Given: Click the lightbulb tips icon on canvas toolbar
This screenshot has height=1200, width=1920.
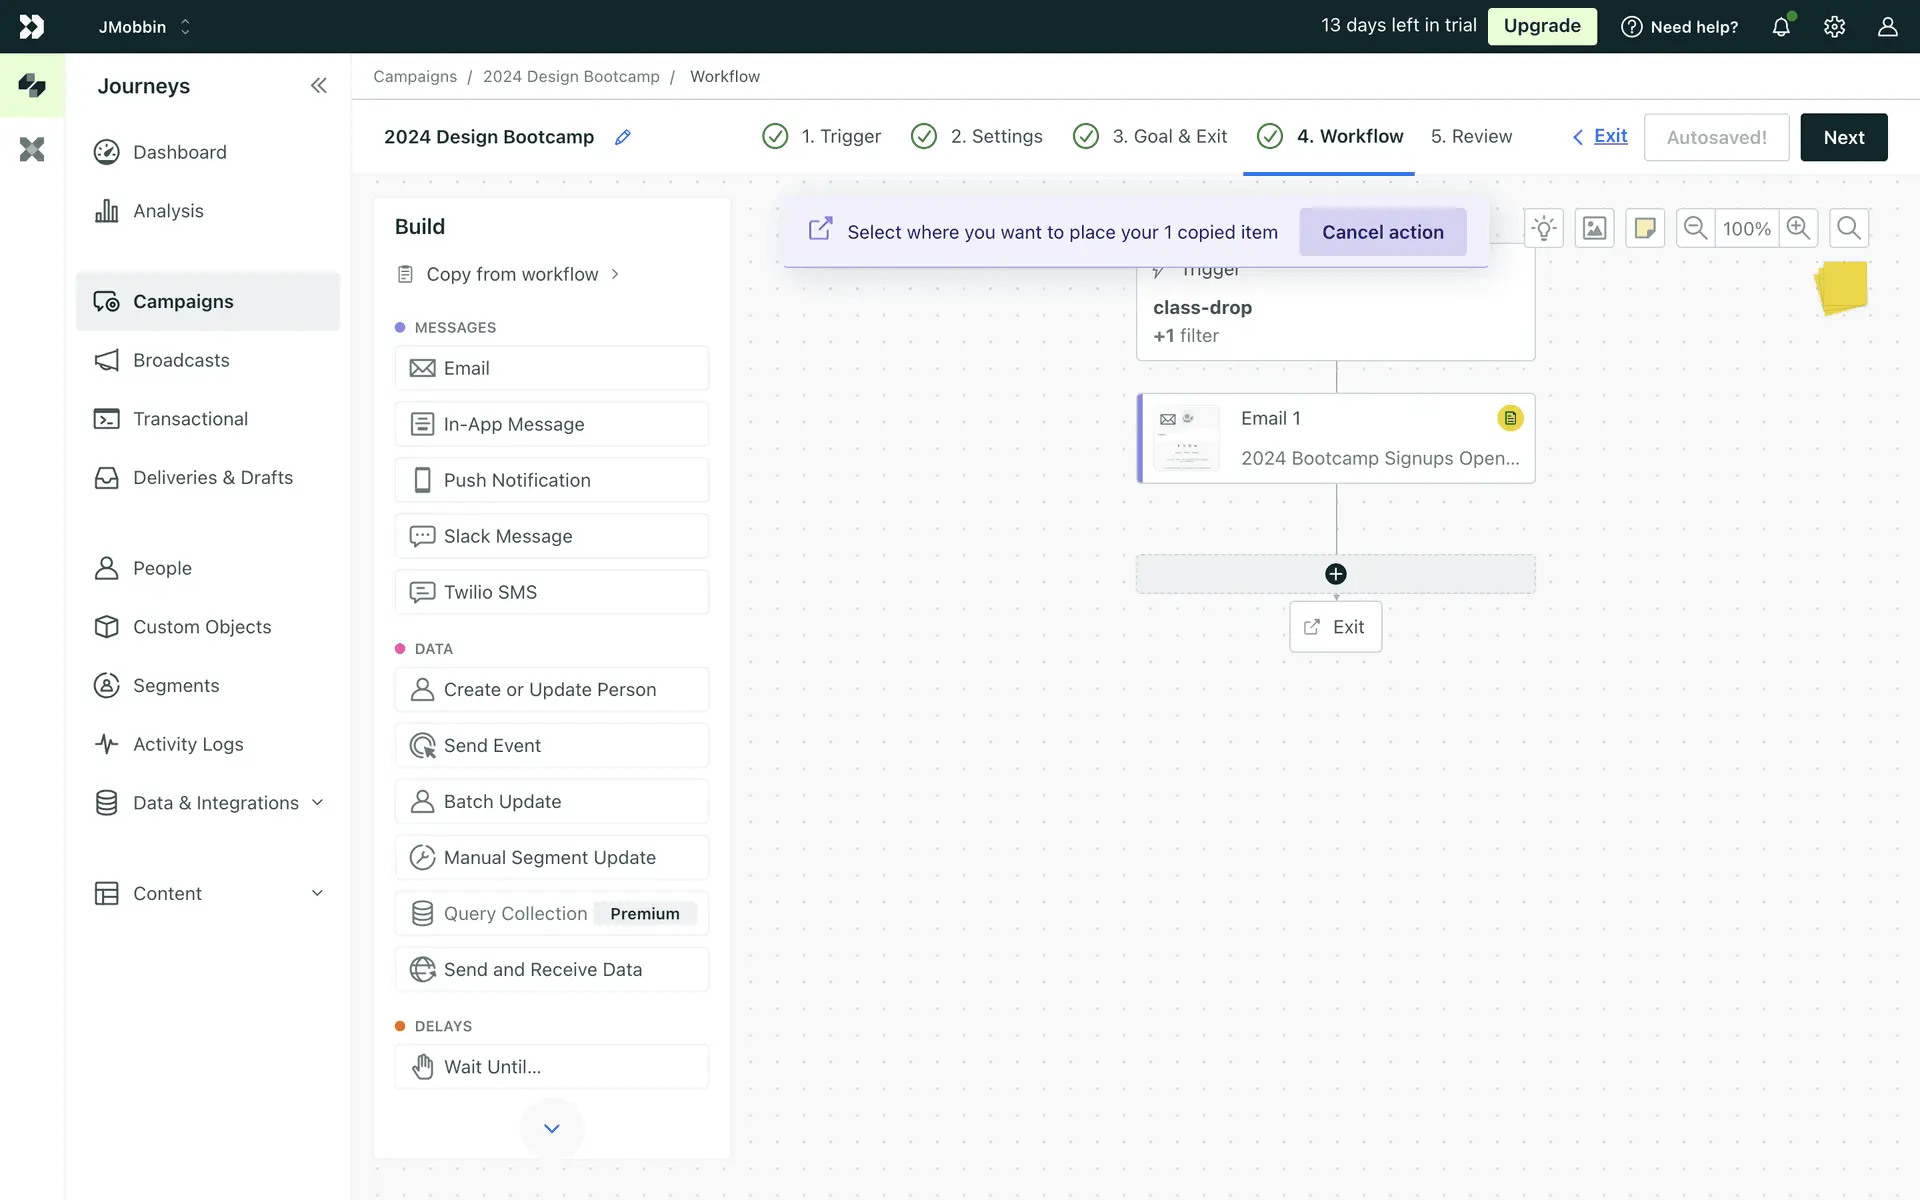Looking at the screenshot, I should point(1544,229).
